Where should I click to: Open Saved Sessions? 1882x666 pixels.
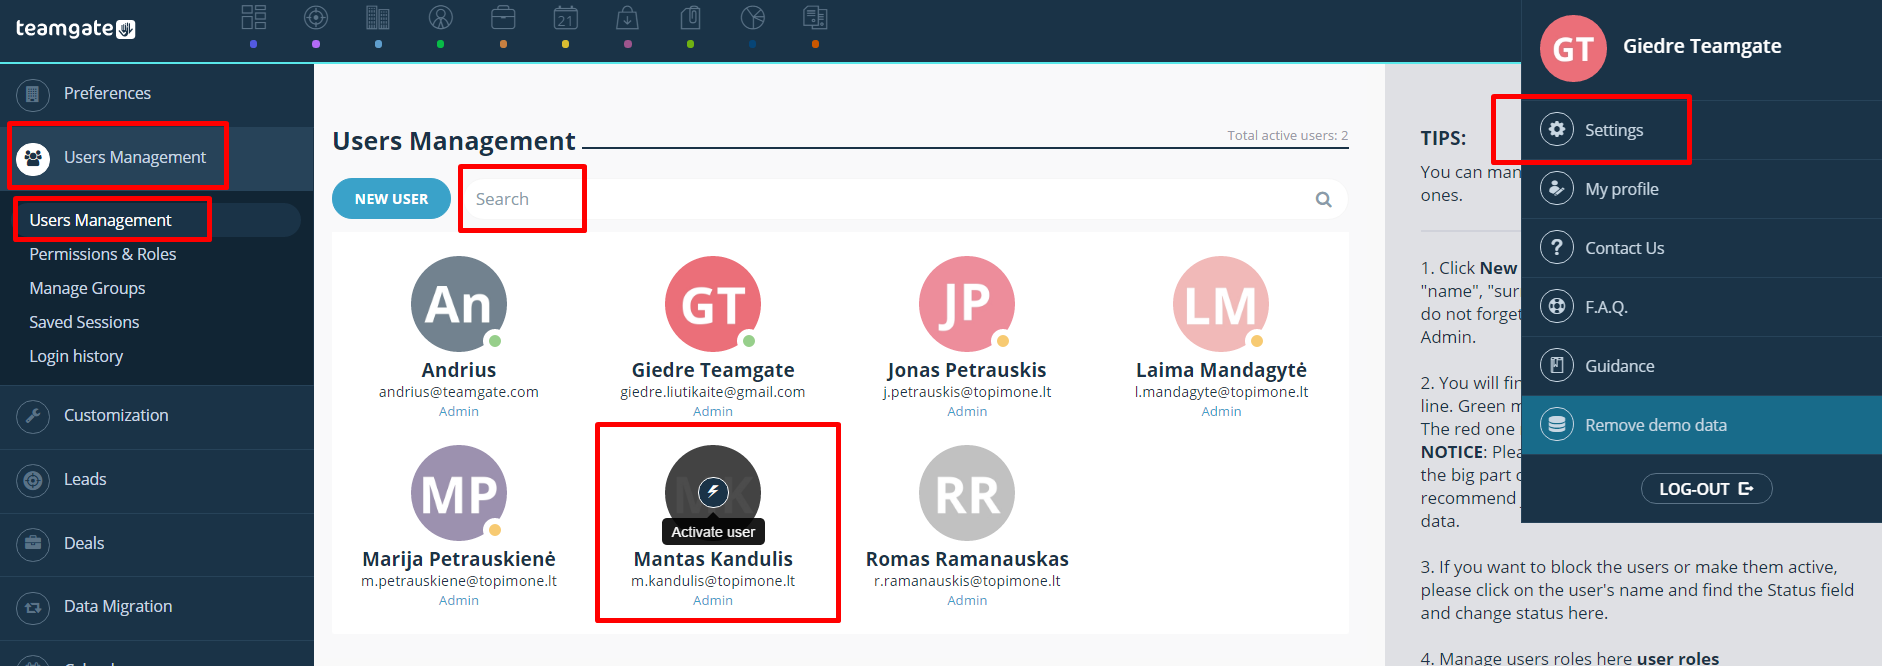(84, 322)
